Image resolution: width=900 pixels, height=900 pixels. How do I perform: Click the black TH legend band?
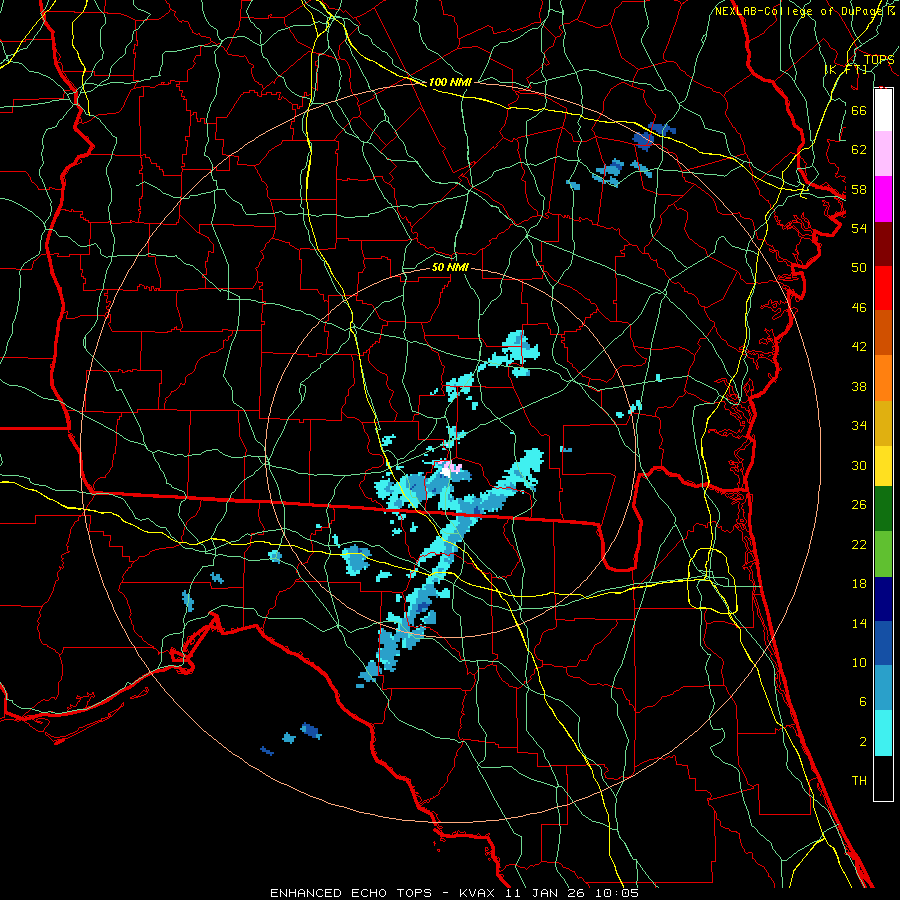tap(883, 778)
